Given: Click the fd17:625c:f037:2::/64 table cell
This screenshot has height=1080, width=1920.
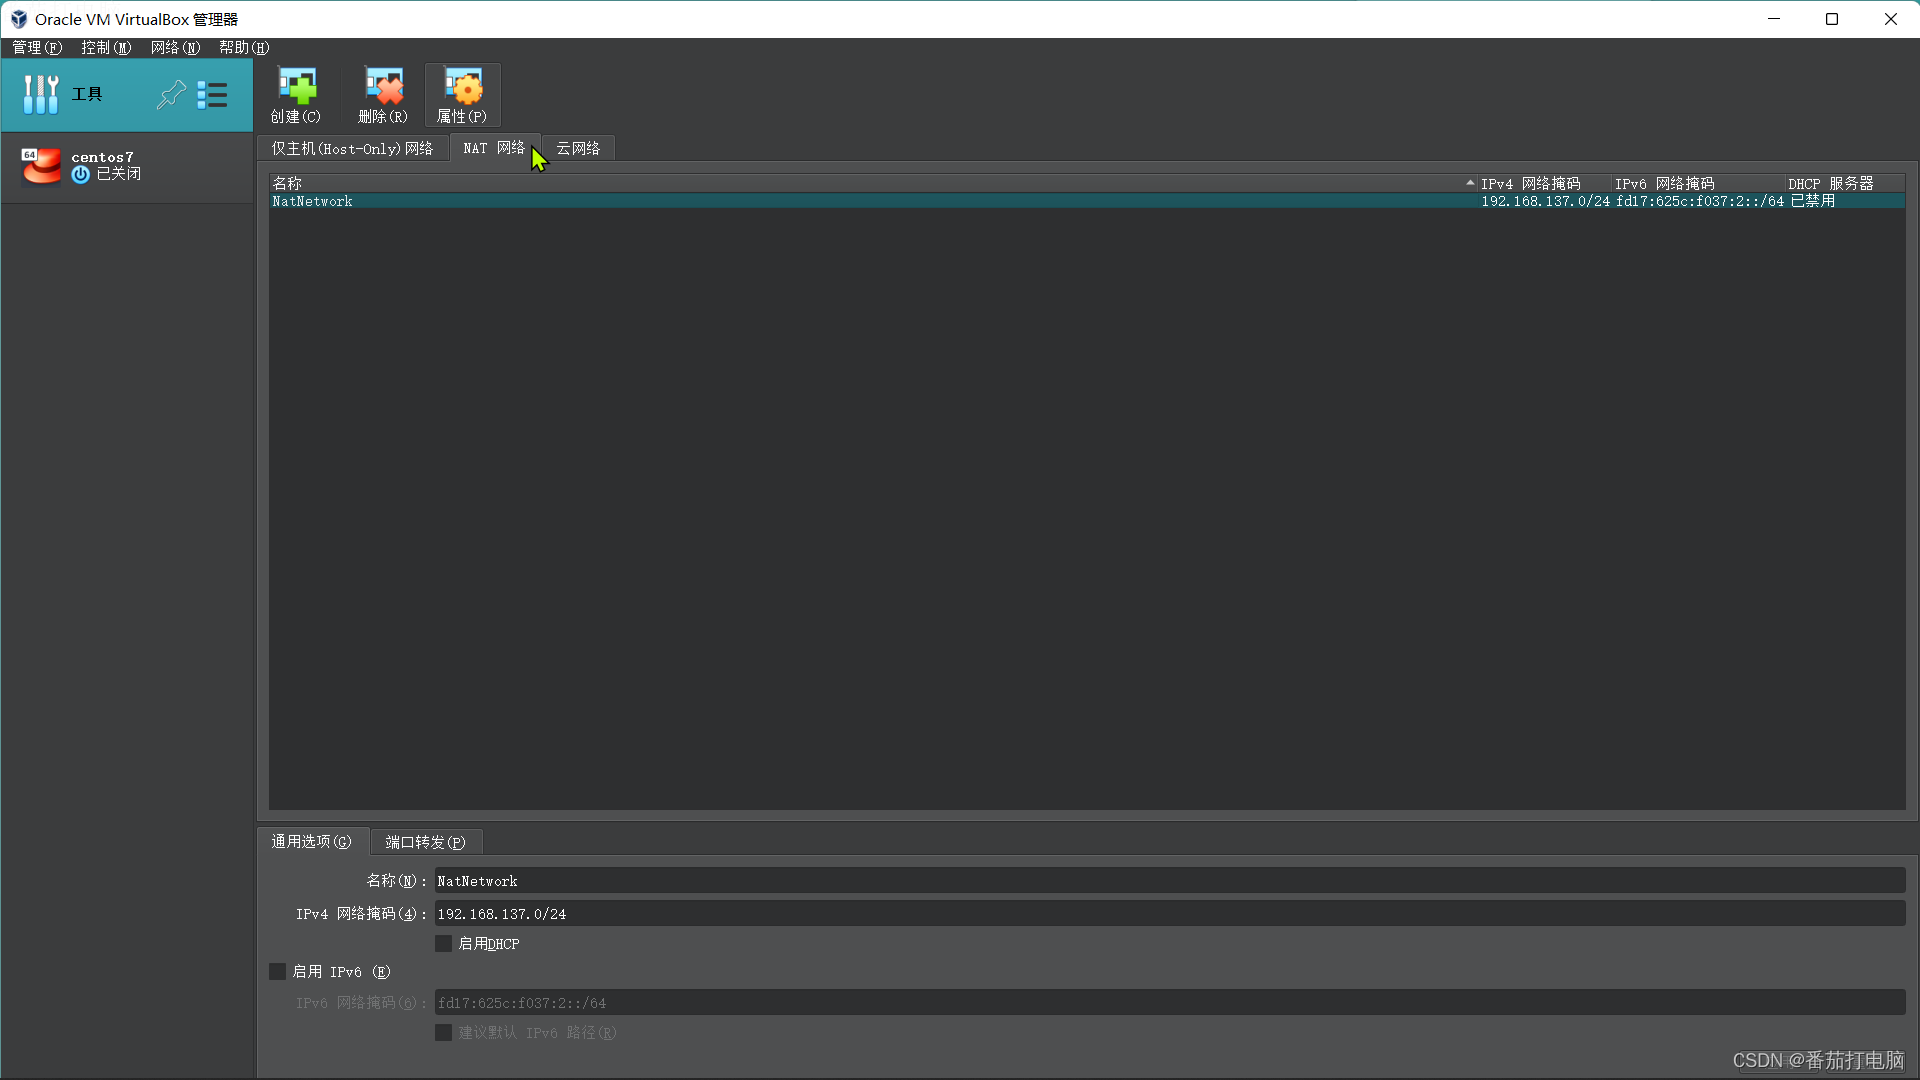Looking at the screenshot, I should click(1699, 202).
